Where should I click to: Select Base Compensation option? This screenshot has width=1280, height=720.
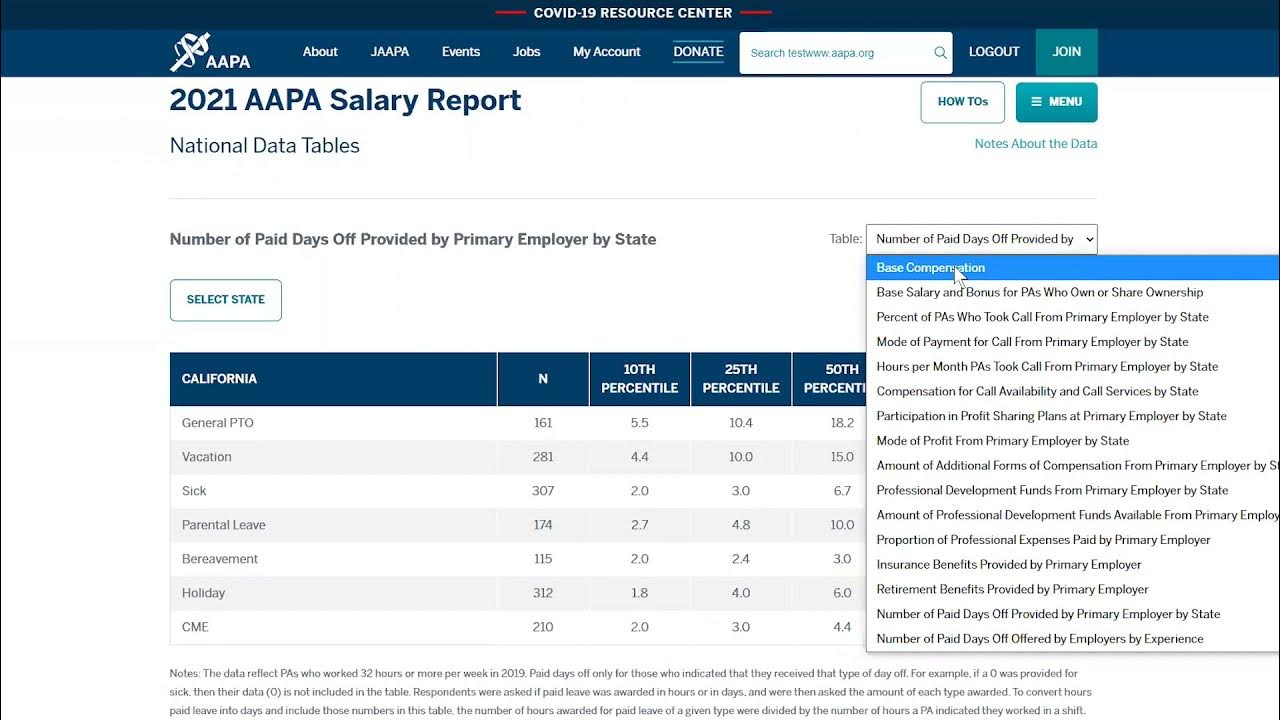tap(1073, 268)
